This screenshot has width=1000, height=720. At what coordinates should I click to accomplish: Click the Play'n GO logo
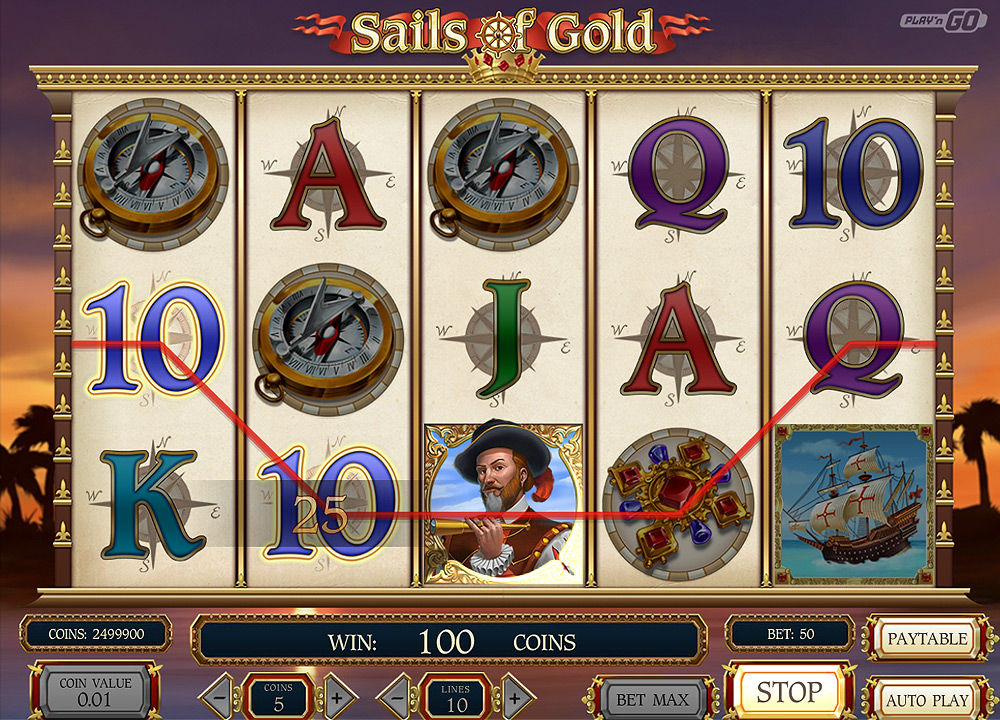click(x=943, y=21)
